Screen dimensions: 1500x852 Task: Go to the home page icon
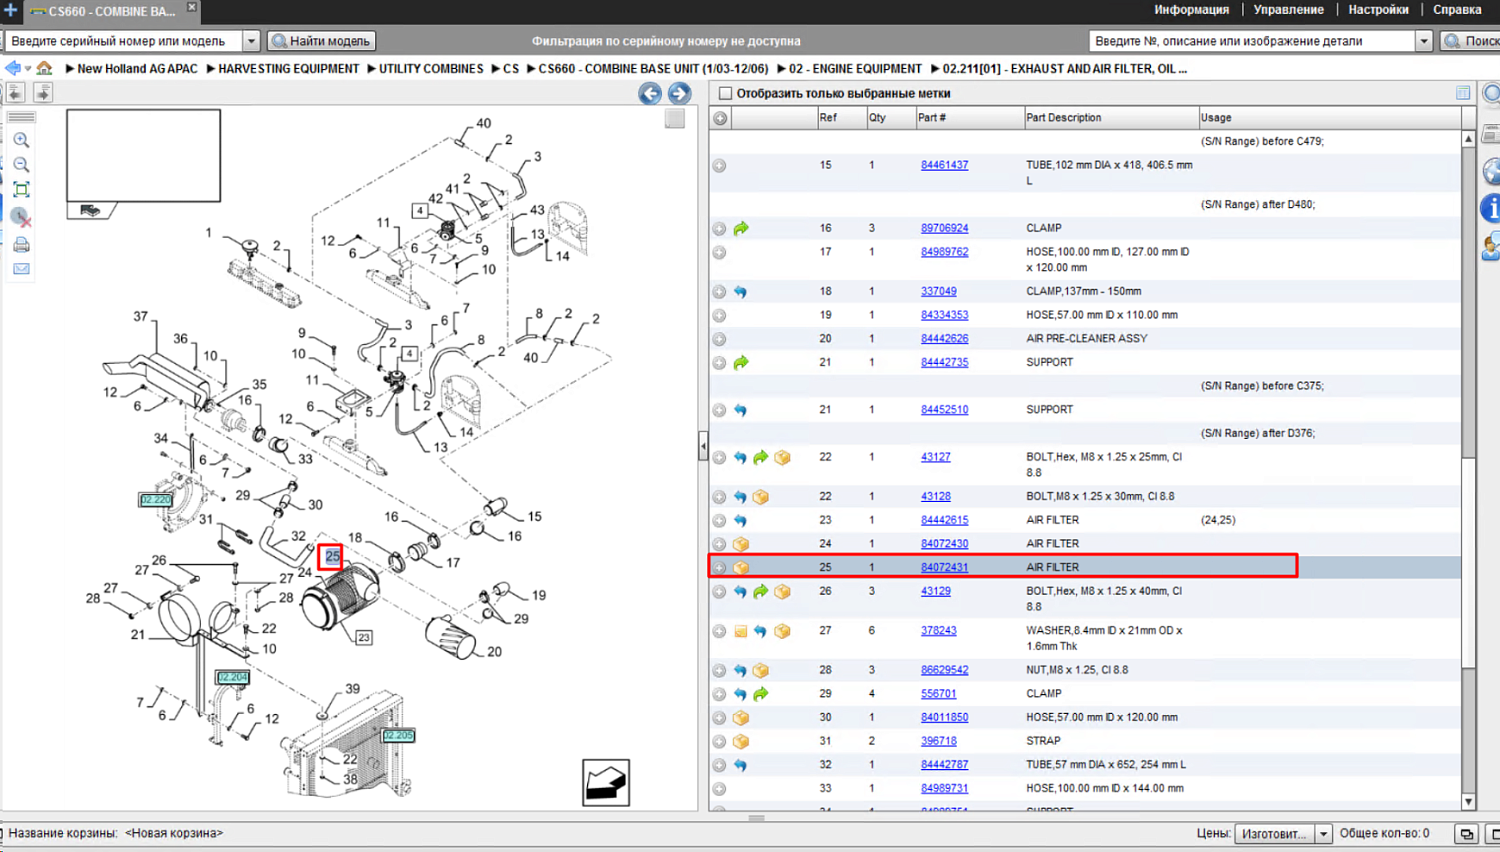coord(44,68)
